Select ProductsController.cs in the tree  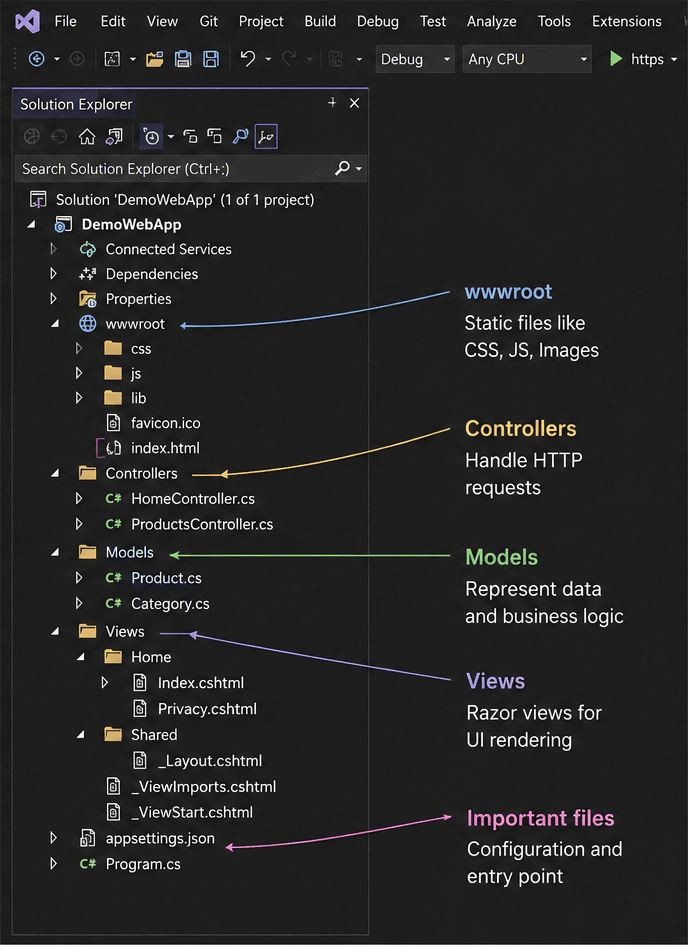click(x=202, y=524)
